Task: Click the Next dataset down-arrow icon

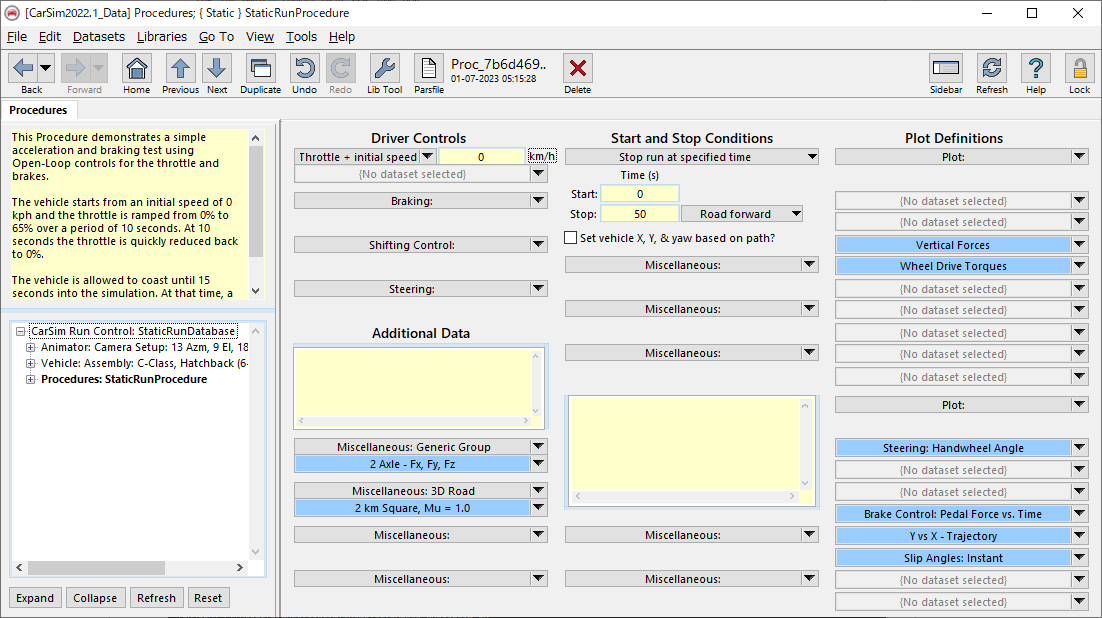Action: (x=217, y=69)
